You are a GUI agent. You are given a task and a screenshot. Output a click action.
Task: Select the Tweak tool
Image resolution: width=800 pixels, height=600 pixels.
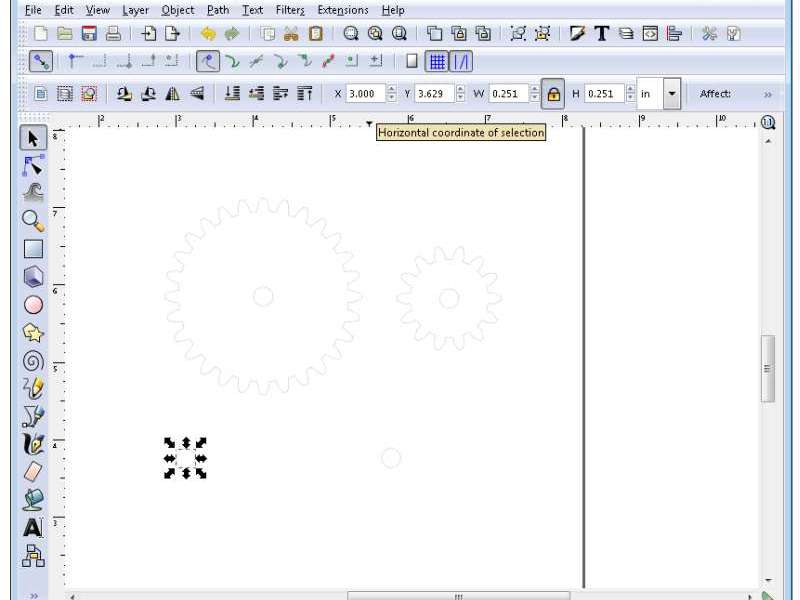33,193
